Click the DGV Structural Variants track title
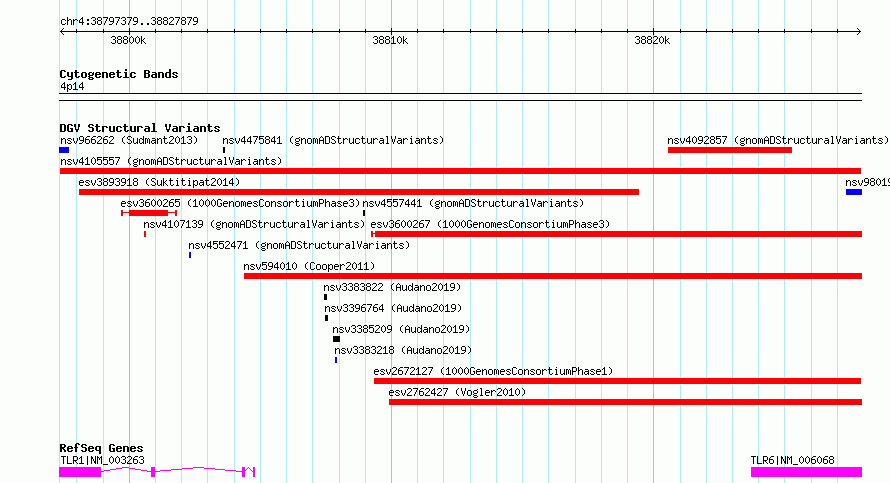The image size is (890, 483). (x=140, y=128)
